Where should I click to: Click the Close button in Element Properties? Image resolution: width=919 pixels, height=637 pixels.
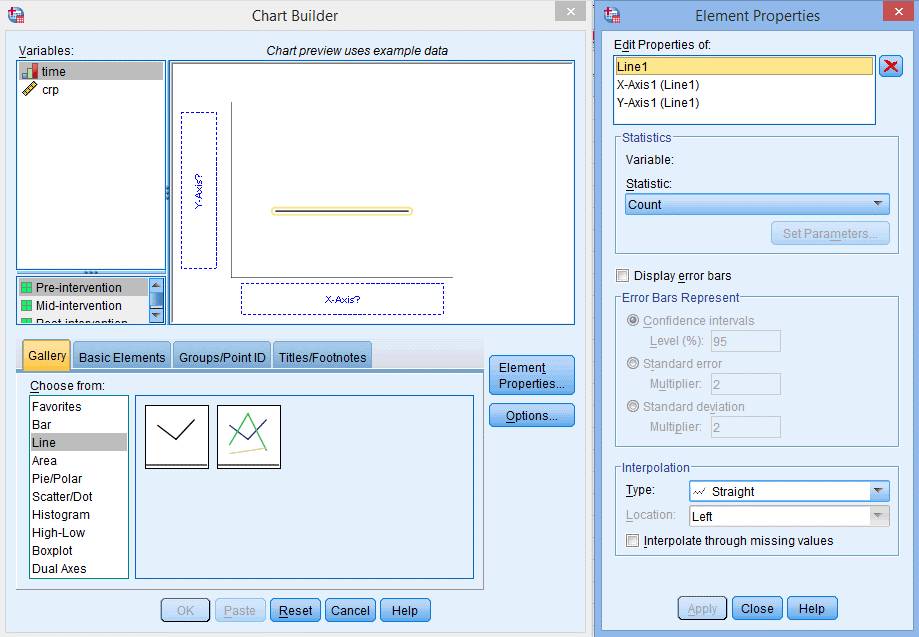757,608
